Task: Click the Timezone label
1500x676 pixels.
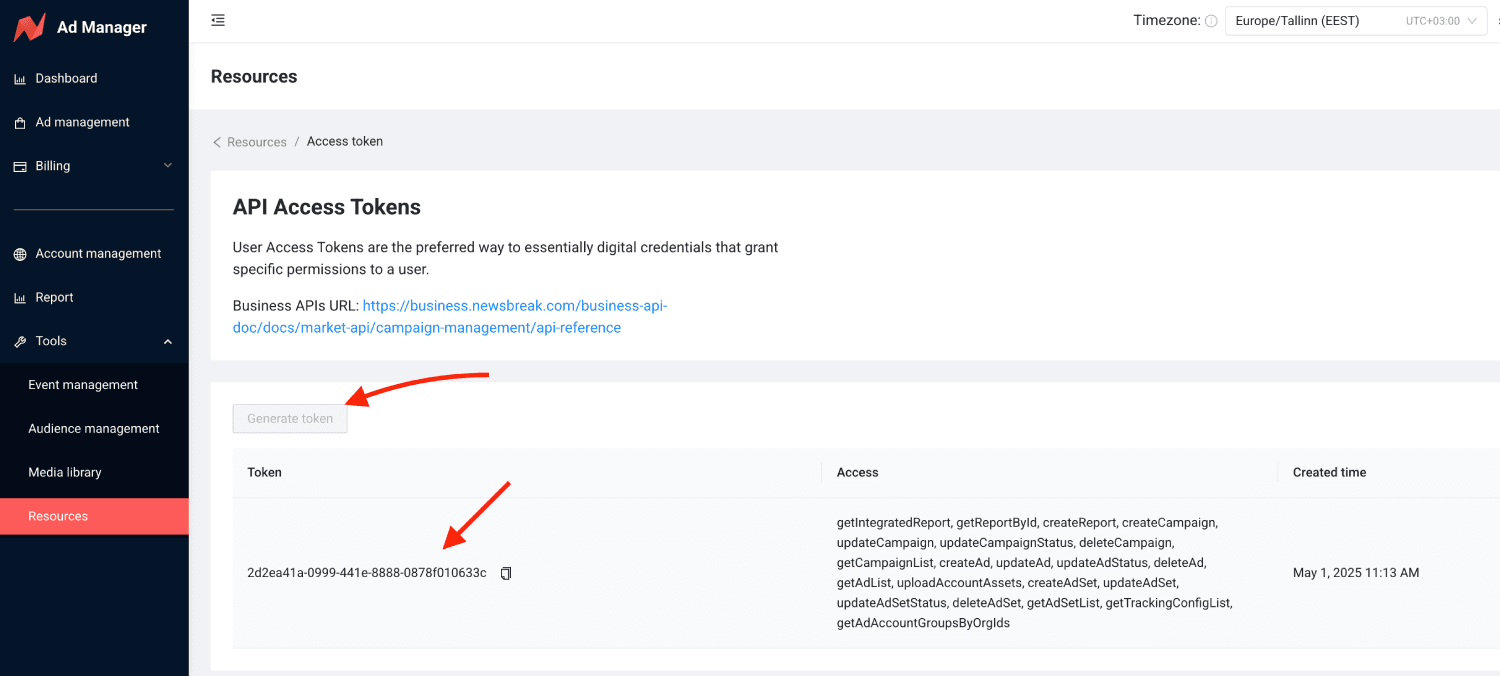Action: tap(1166, 21)
